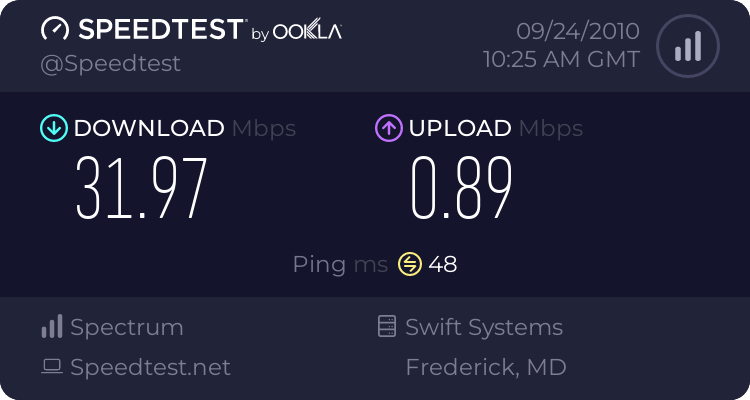This screenshot has height=400, width=750.
Task: Click the Speedtest gauge logo icon
Action: click(55, 30)
